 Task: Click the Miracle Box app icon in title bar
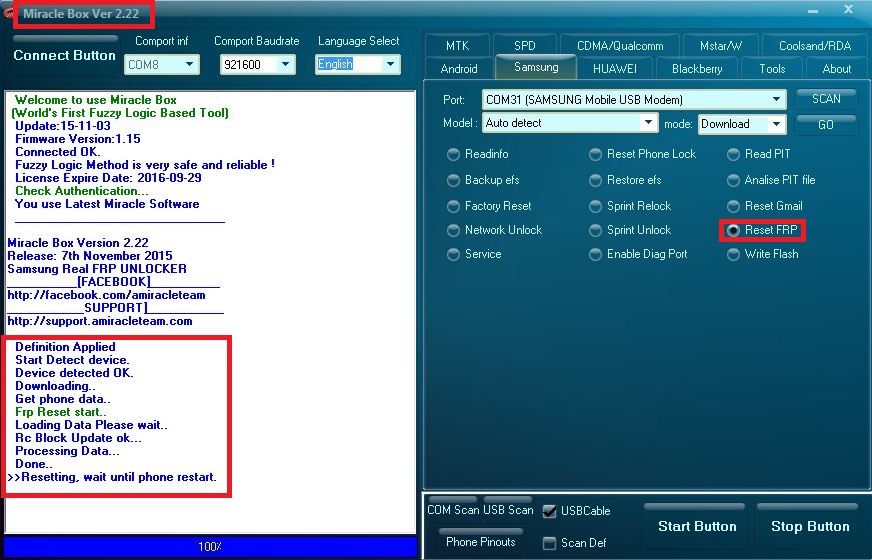tap(8, 12)
